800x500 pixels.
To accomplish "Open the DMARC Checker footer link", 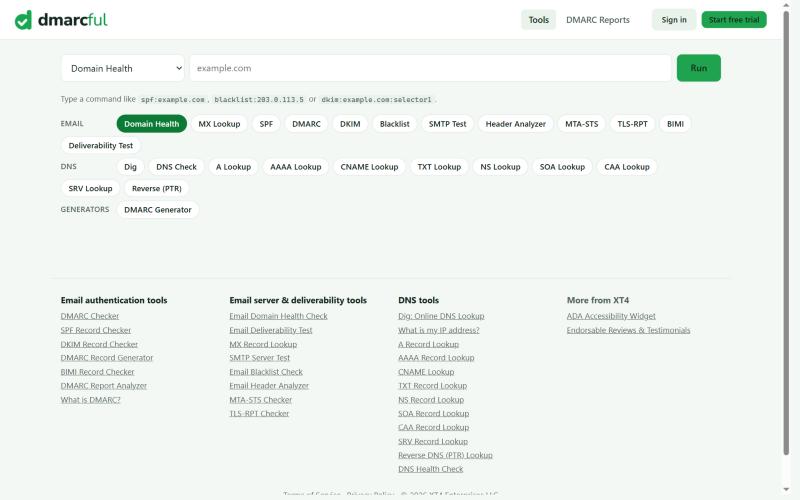I will 90,316.
